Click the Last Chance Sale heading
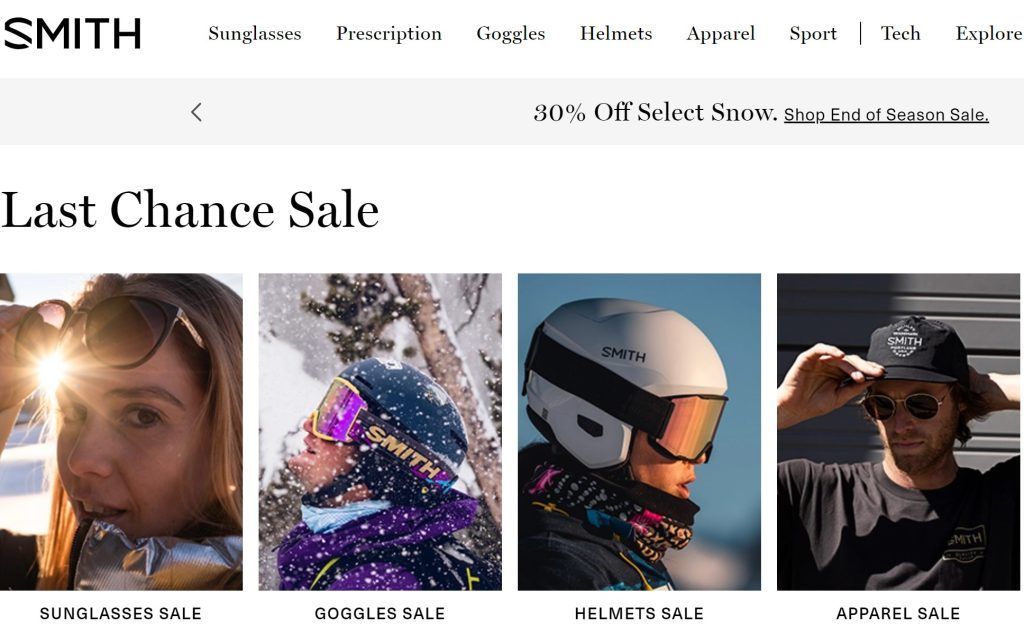1024x643 pixels. 190,210
